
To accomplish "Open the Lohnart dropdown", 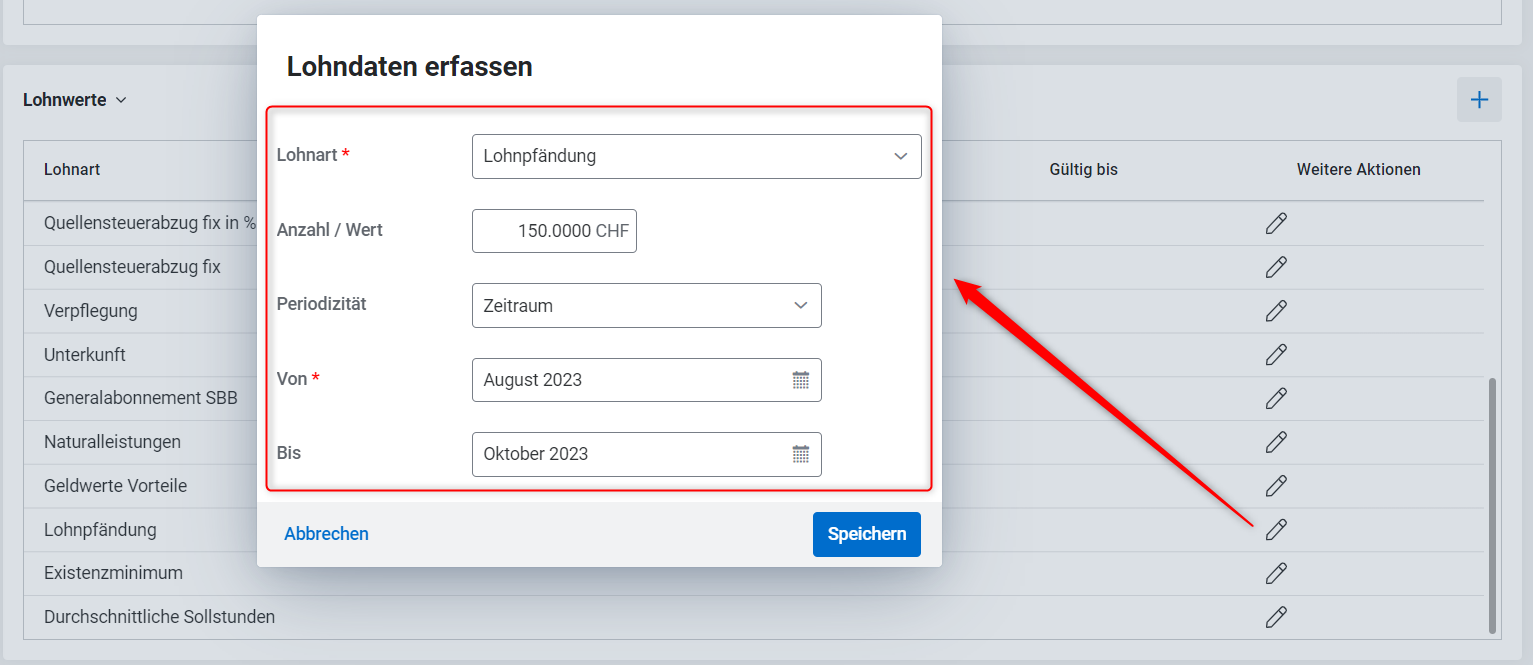I will (697, 156).
